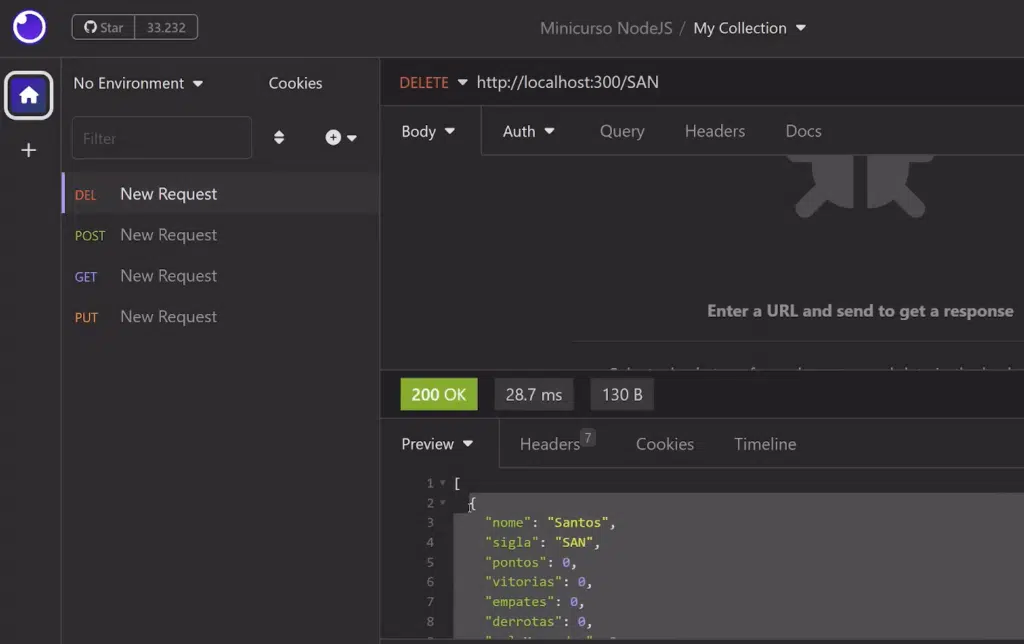Click the GitHub Star button
This screenshot has width=1024, height=644.
tap(102, 27)
